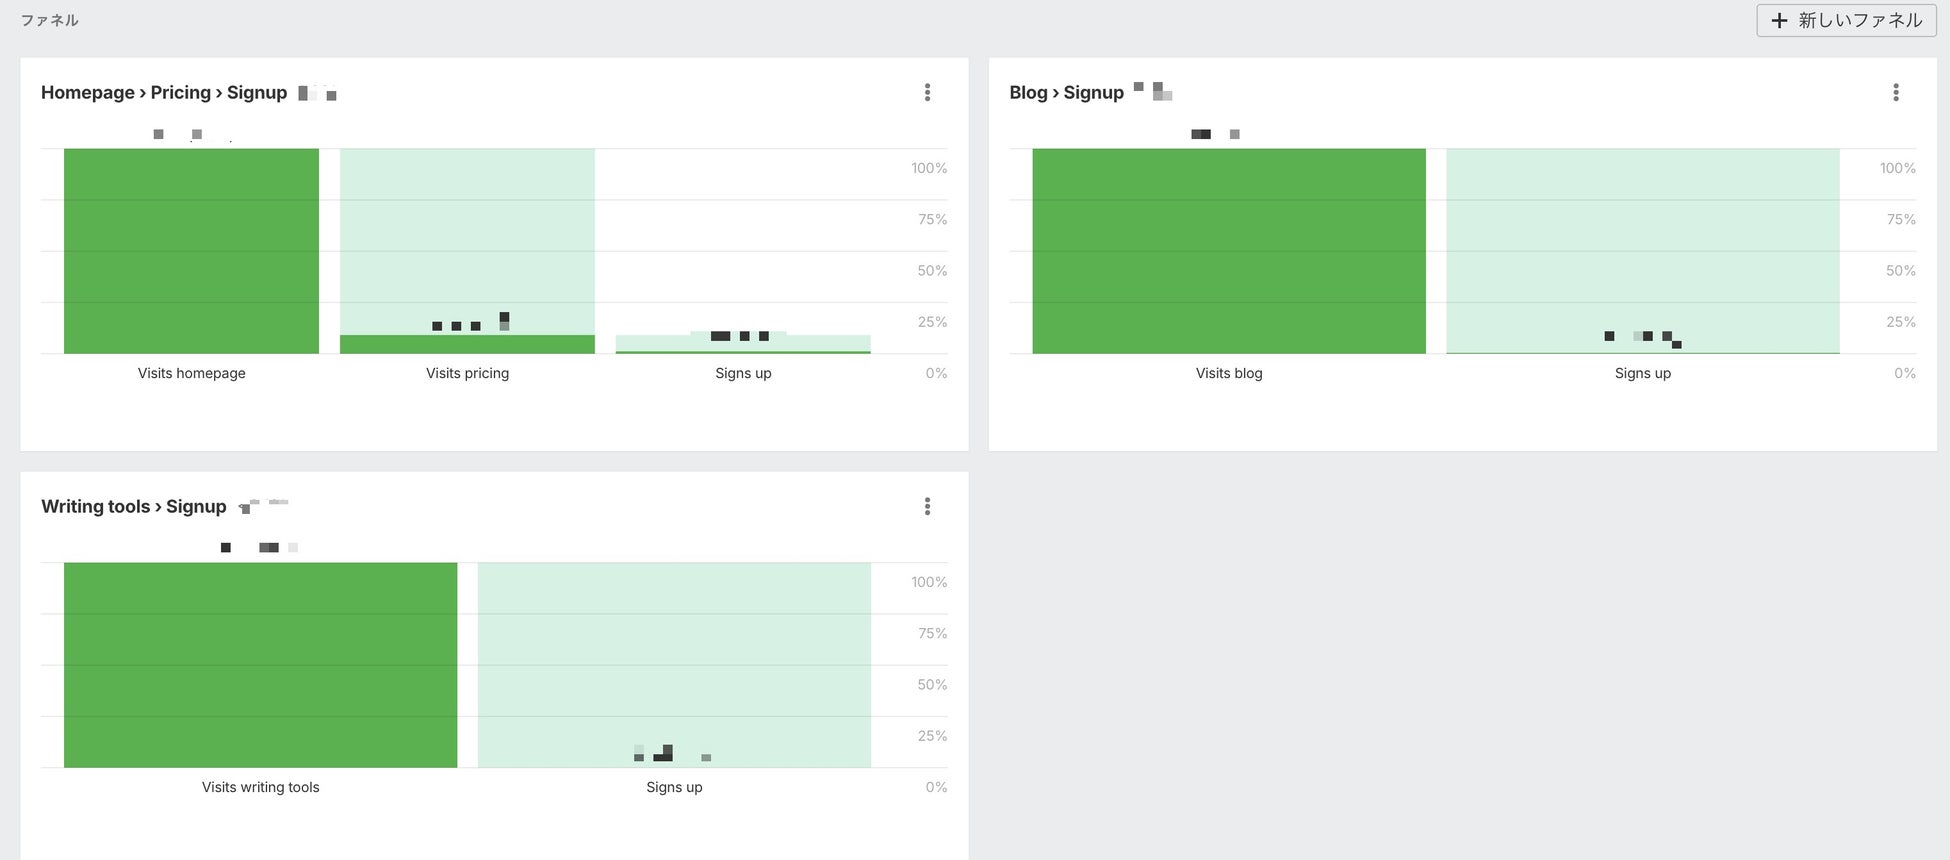Click the "Visits pricing" axis label
Screen dimensions: 1950x860
(467, 373)
